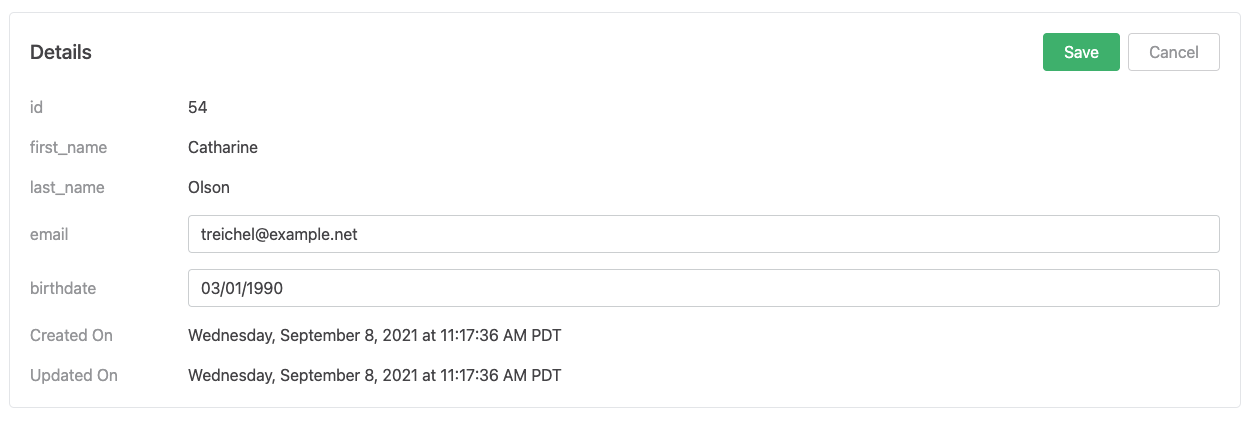Click the Updated On label
This screenshot has height=425, width=1255.
74,375
